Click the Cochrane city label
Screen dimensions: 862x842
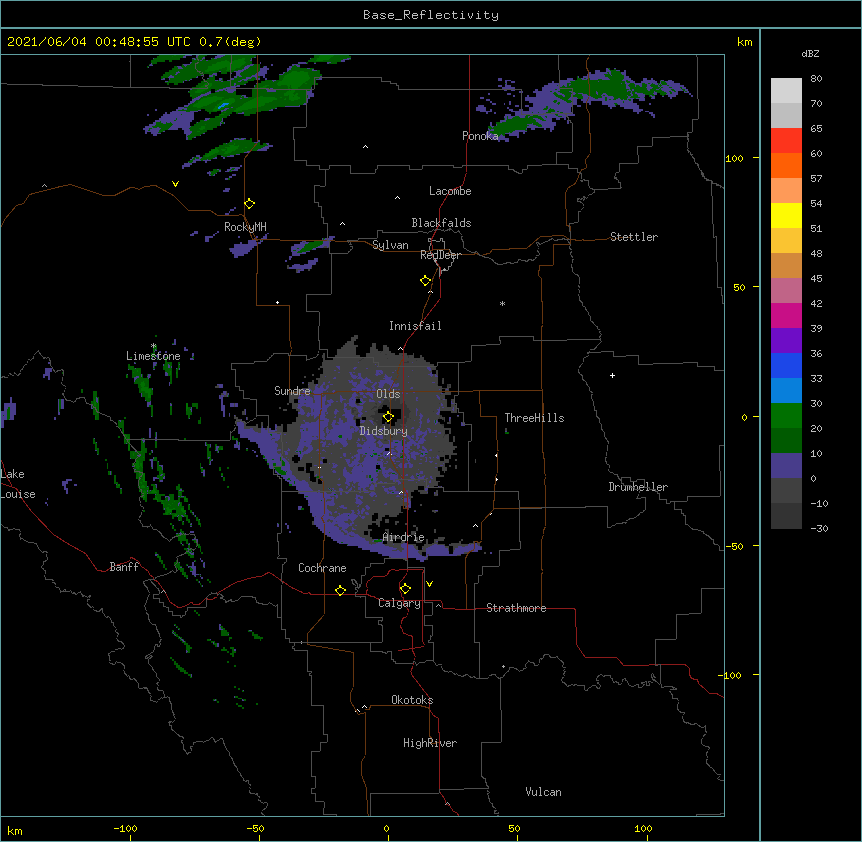click(322, 568)
